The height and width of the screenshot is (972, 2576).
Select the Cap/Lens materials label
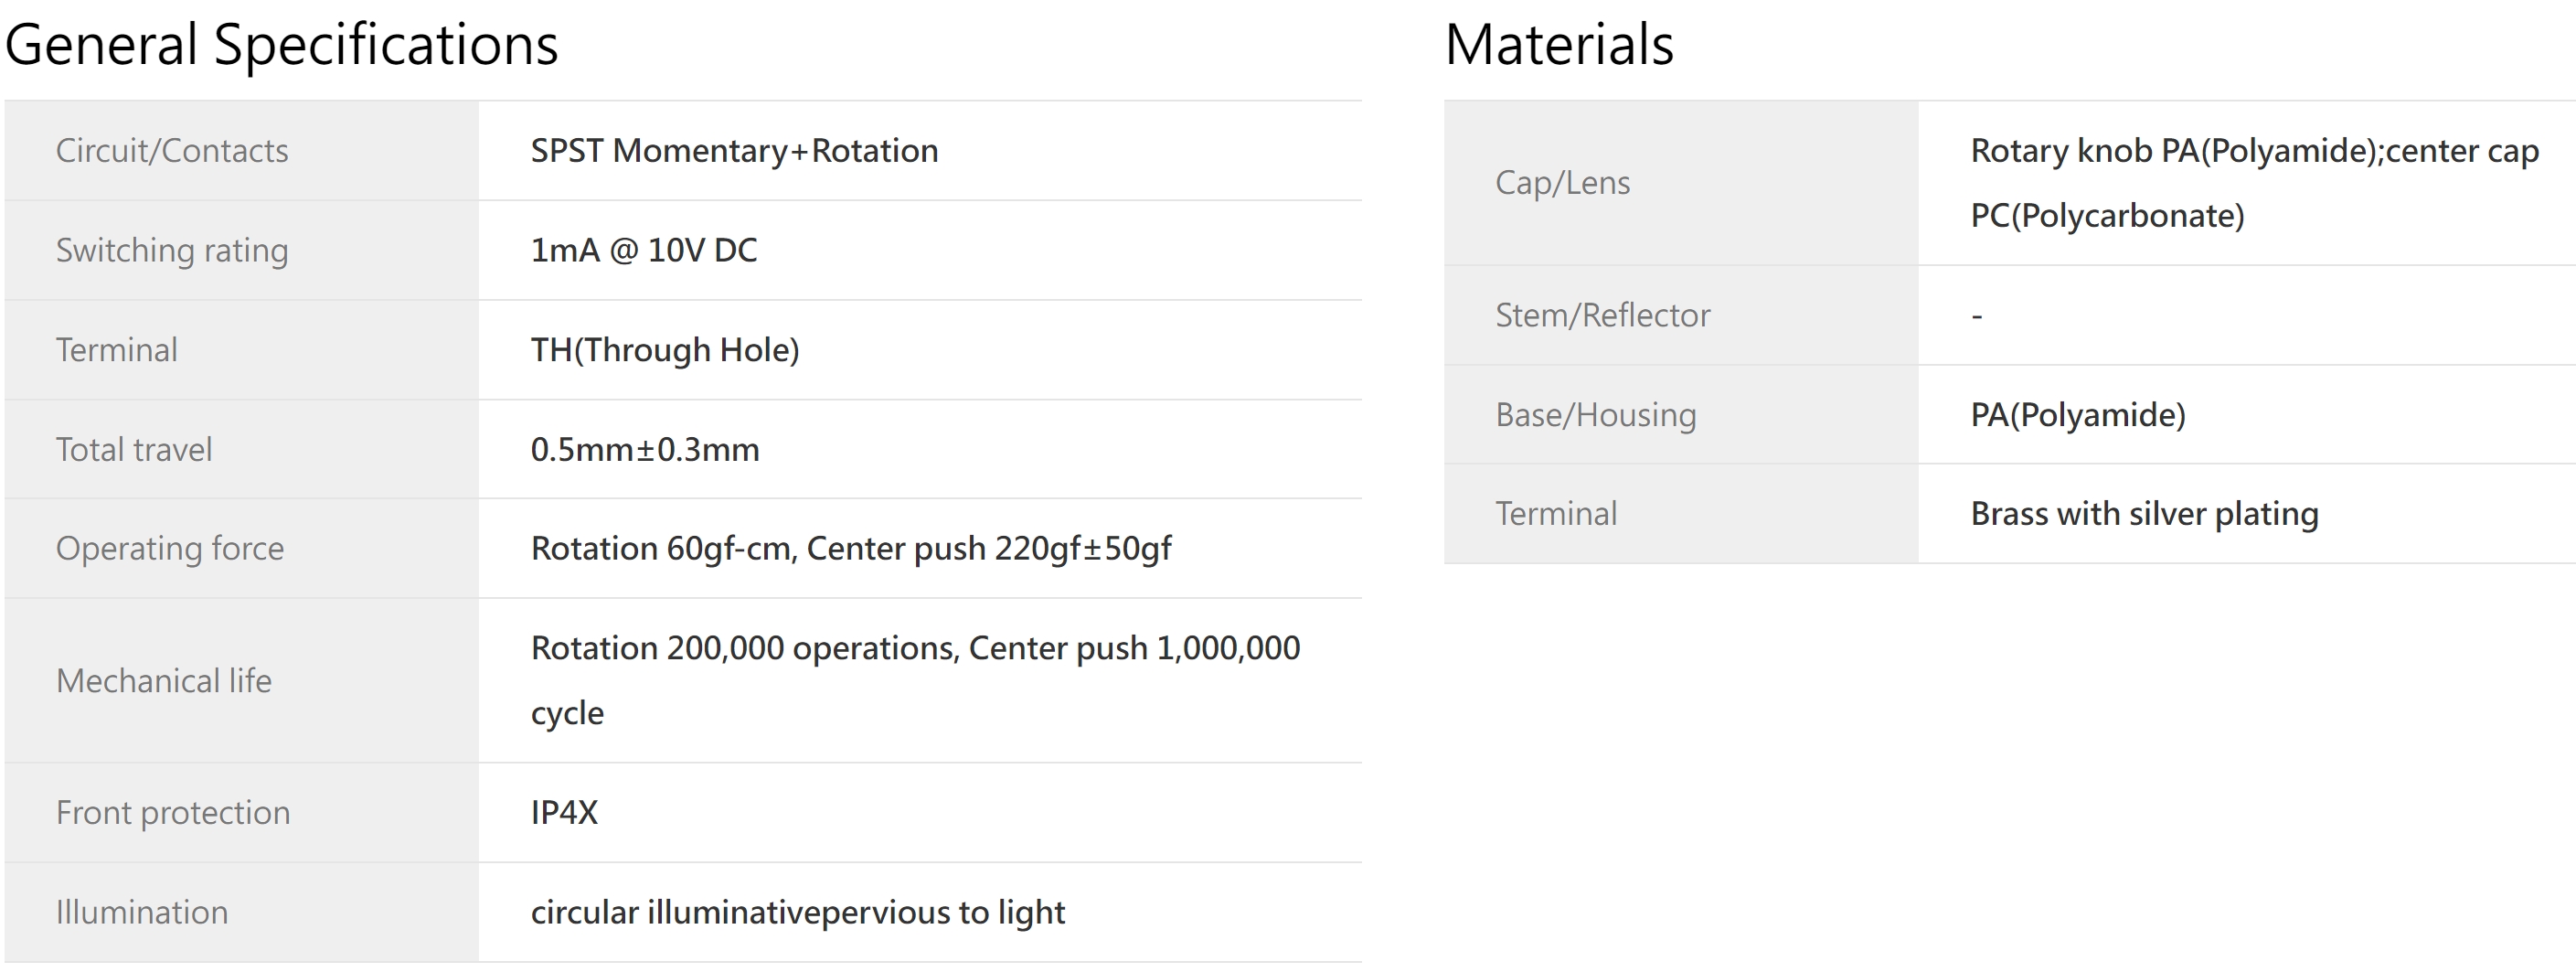pyautogui.click(x=1562, y=183)
